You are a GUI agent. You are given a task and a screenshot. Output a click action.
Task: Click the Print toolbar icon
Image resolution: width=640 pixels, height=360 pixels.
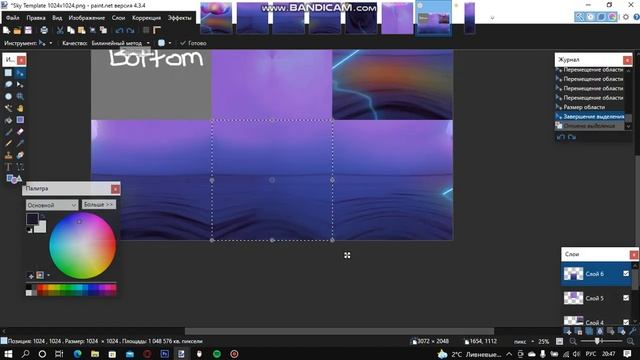(44, 30)
